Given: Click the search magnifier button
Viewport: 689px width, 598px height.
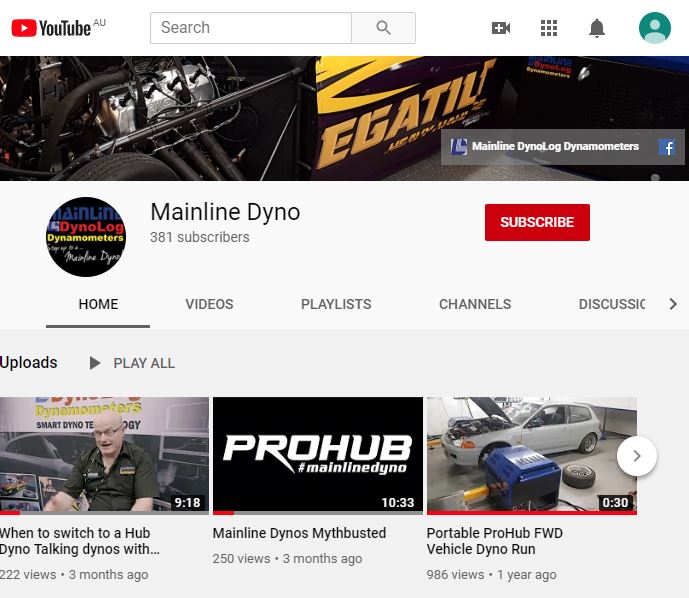Looking at the screenshot, I should click(383, 28).
